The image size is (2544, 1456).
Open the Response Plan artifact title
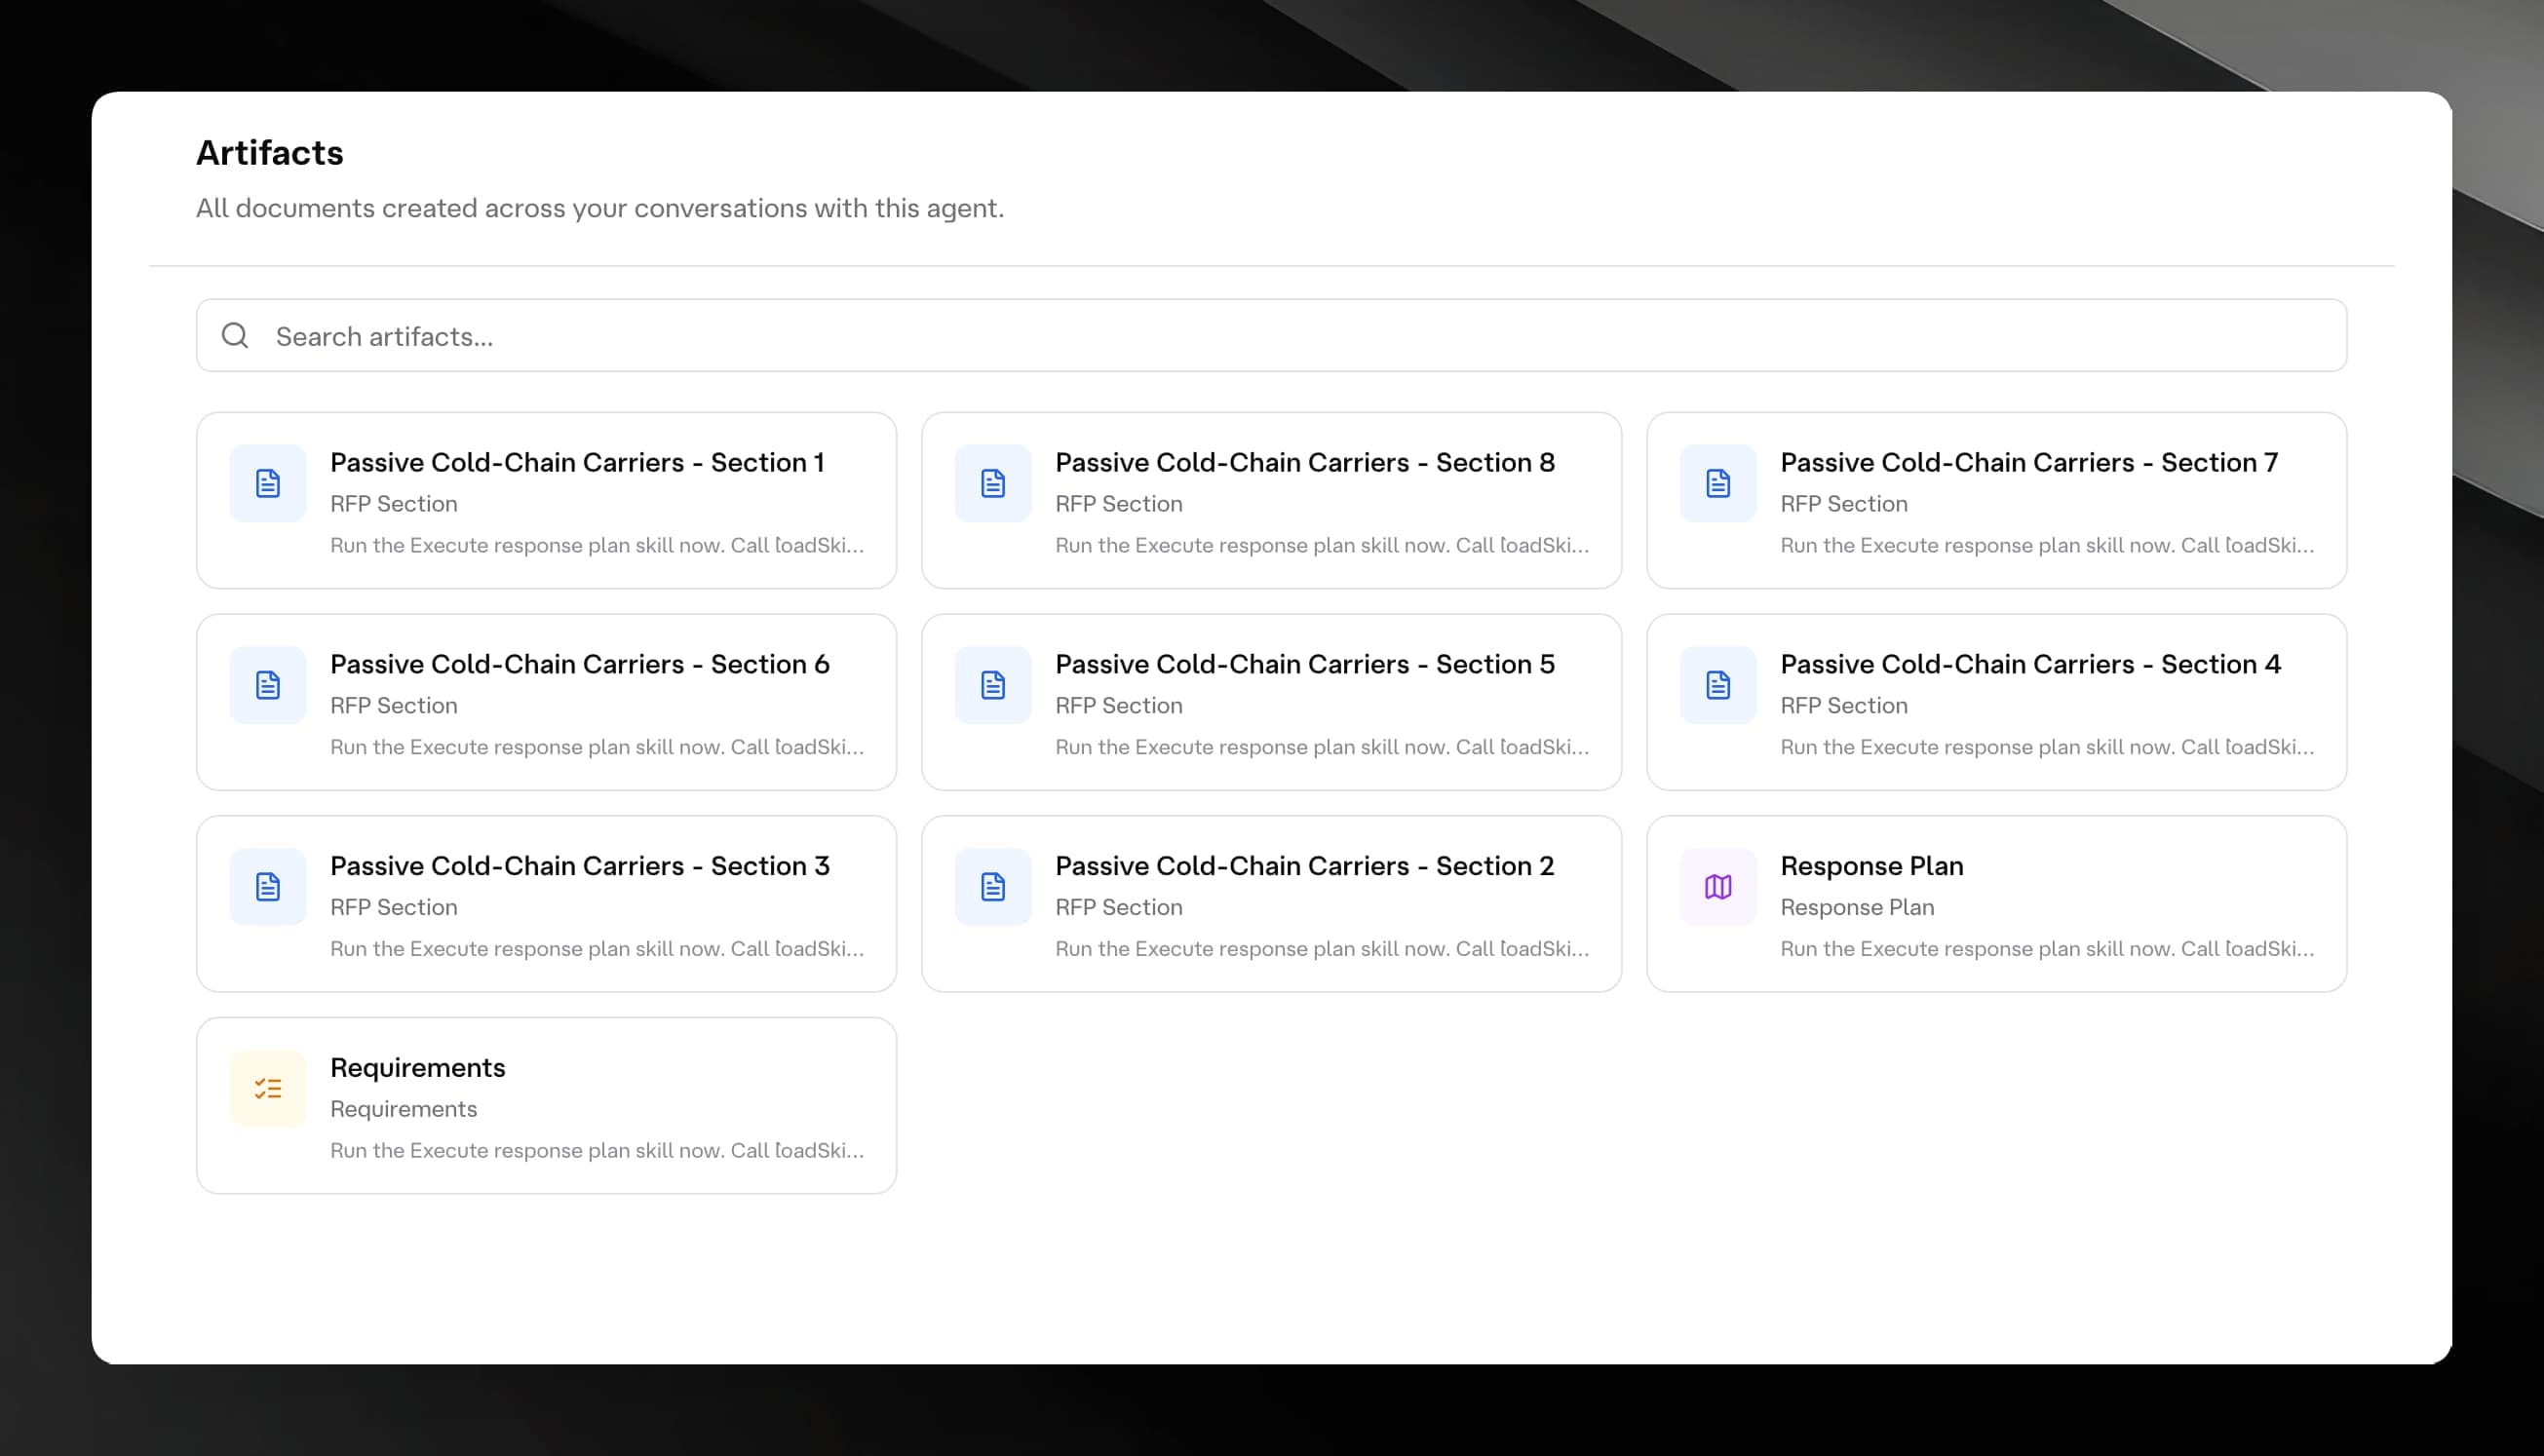click(x=1872, y=866)
